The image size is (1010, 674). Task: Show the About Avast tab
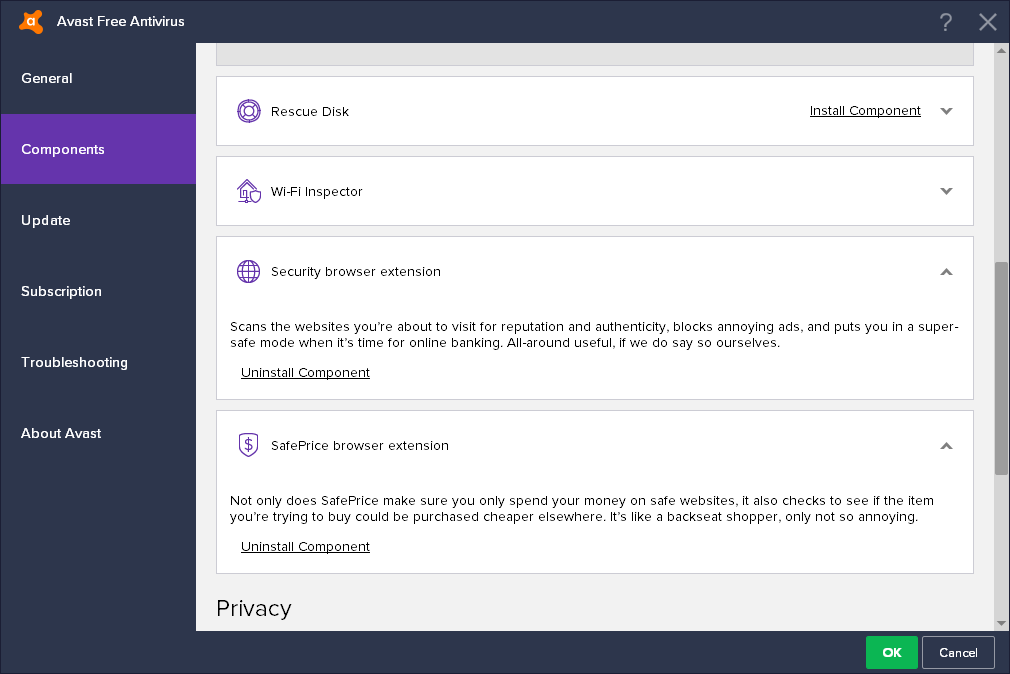61,433
